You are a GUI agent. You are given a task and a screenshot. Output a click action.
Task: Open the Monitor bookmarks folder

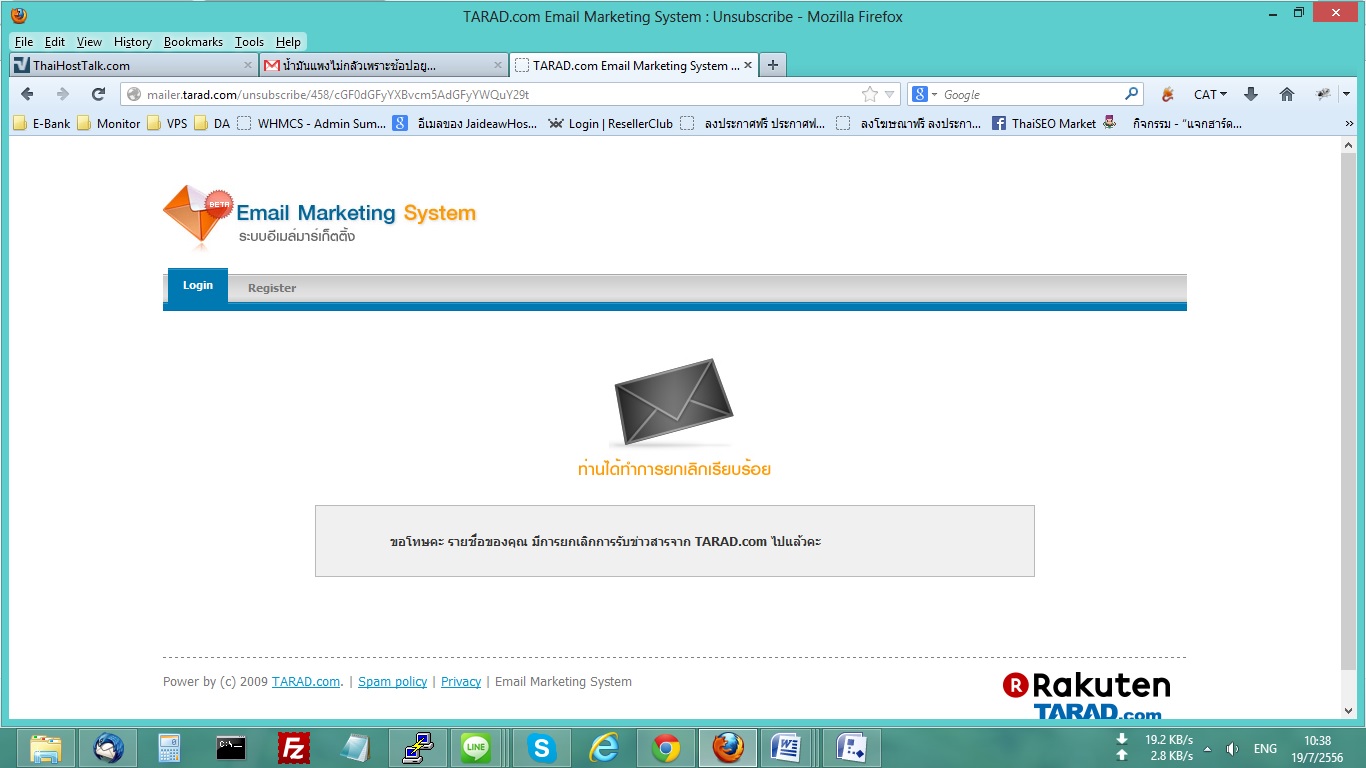click(109, 124)
